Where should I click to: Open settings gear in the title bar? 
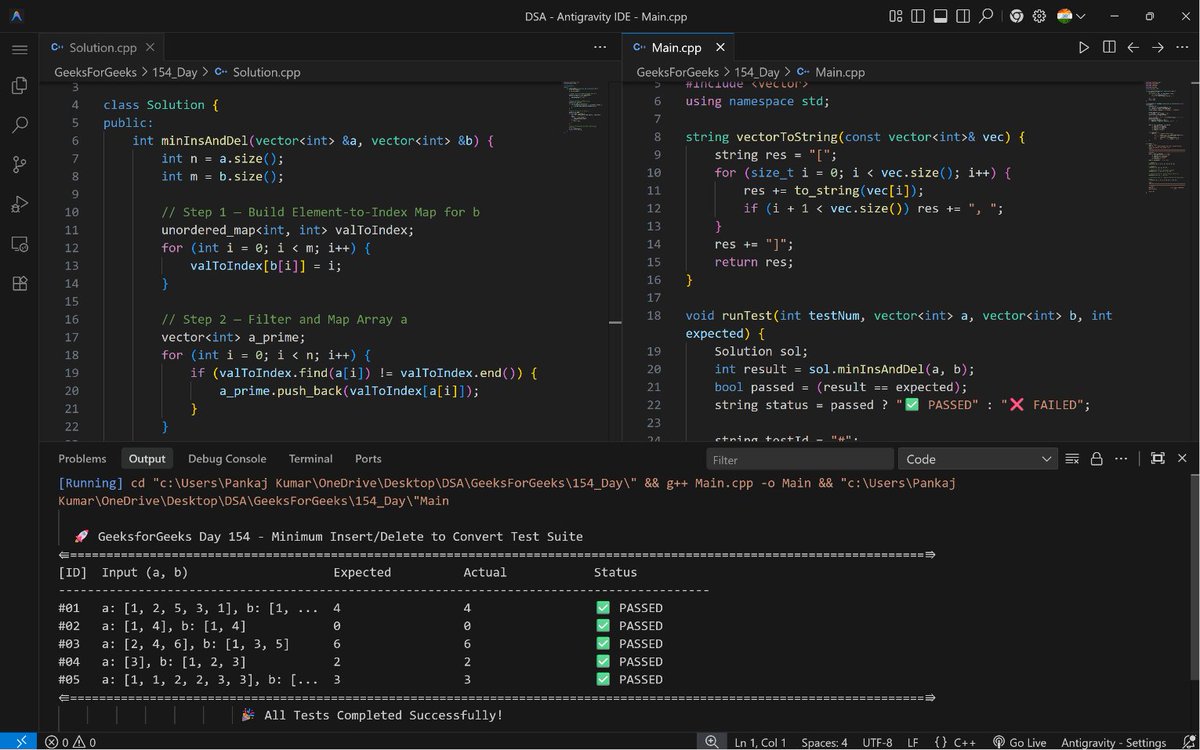coord(1039,16)
